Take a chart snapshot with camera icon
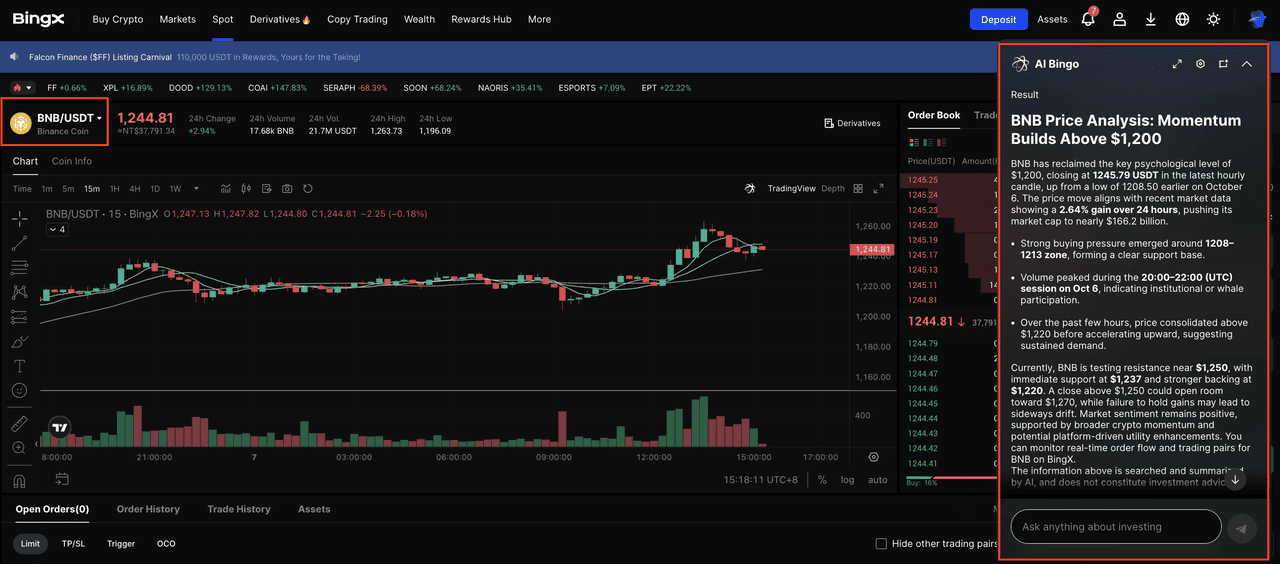Screen dimensions: 1280x564 (287, 189)
